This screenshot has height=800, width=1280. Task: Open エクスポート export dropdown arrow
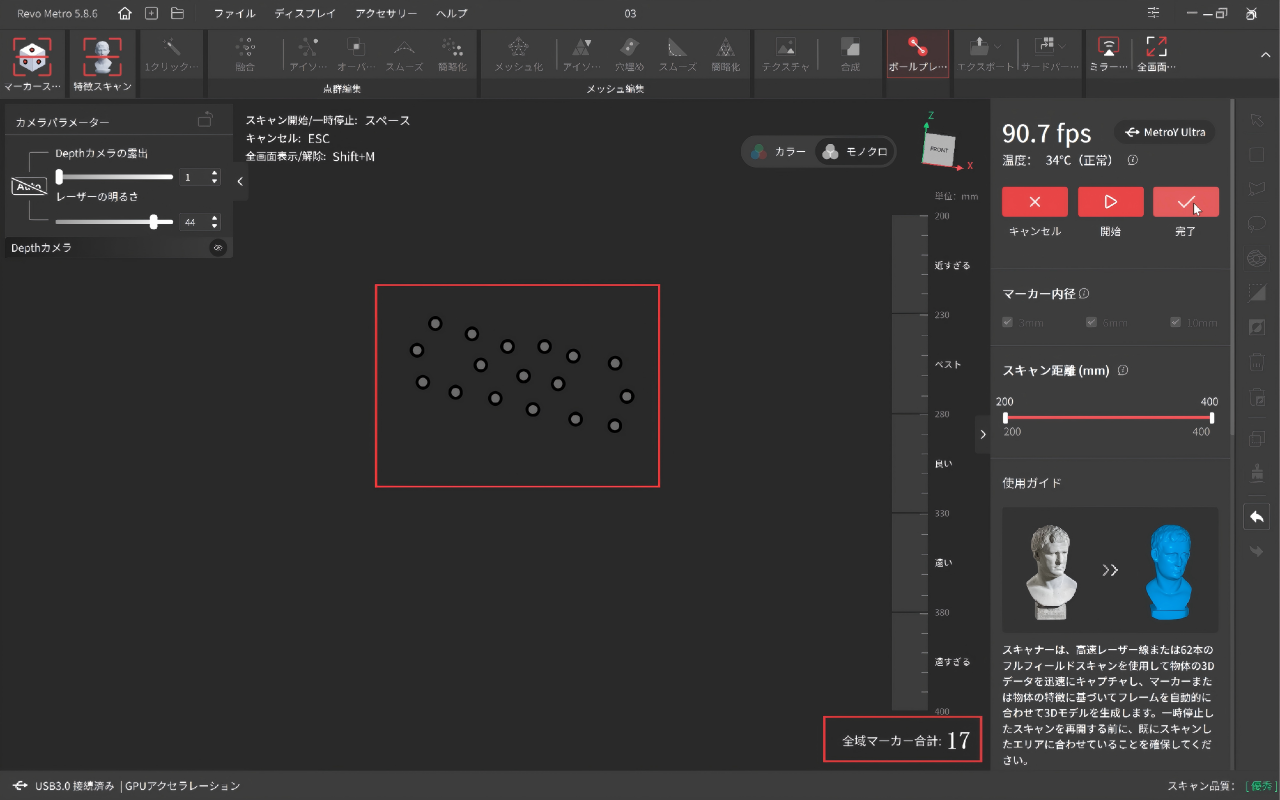tap(999, 45)
